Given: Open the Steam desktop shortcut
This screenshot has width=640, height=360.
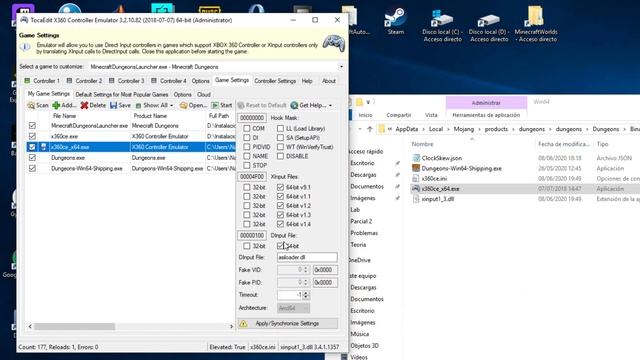Looking at the screenshot, I should tap(396, 21).
